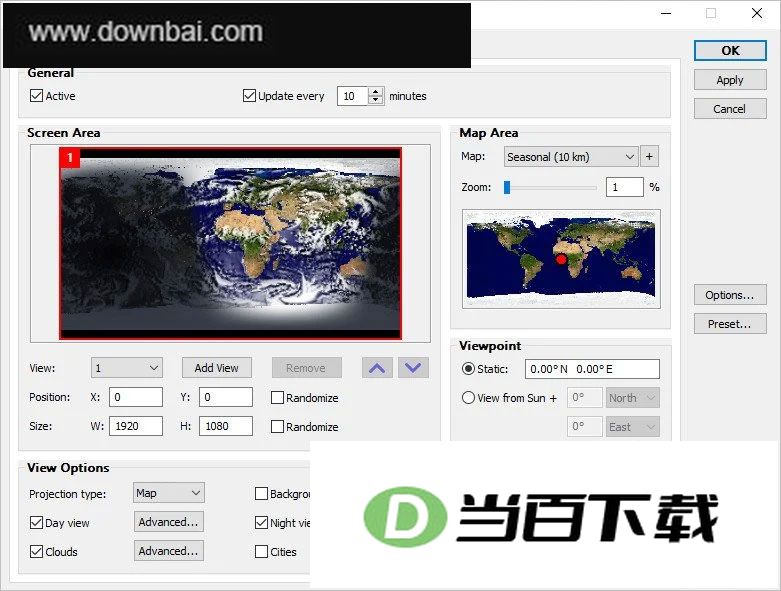Open the North direction dropdown
Screen dimensions: 781x591
tap(633, 398)
